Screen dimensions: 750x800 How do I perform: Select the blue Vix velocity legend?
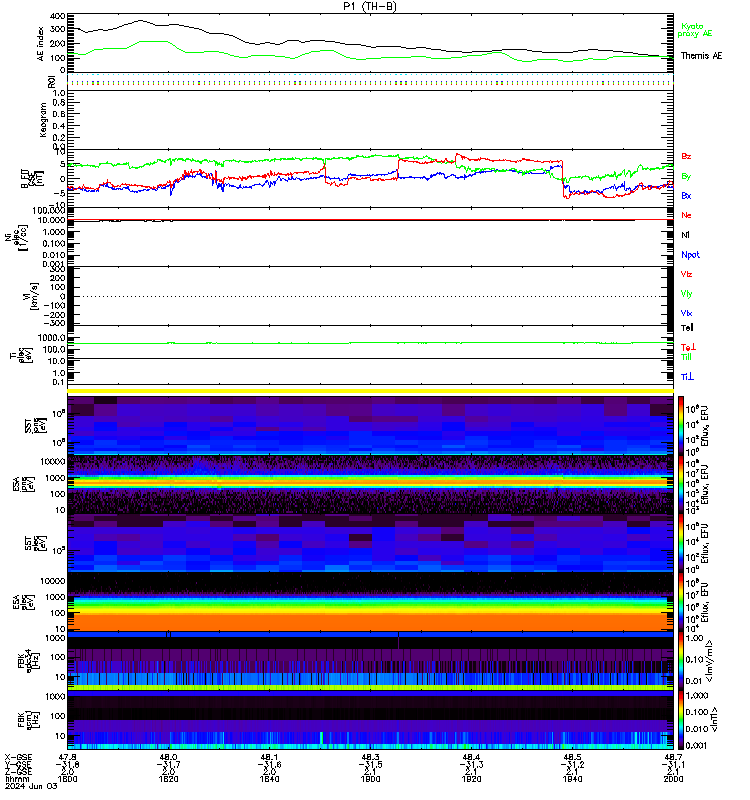click(x=686, y=313)
